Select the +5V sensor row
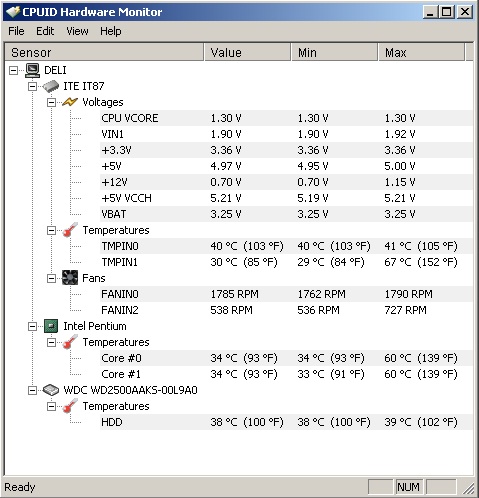The image size is (479, 498). 286,166
